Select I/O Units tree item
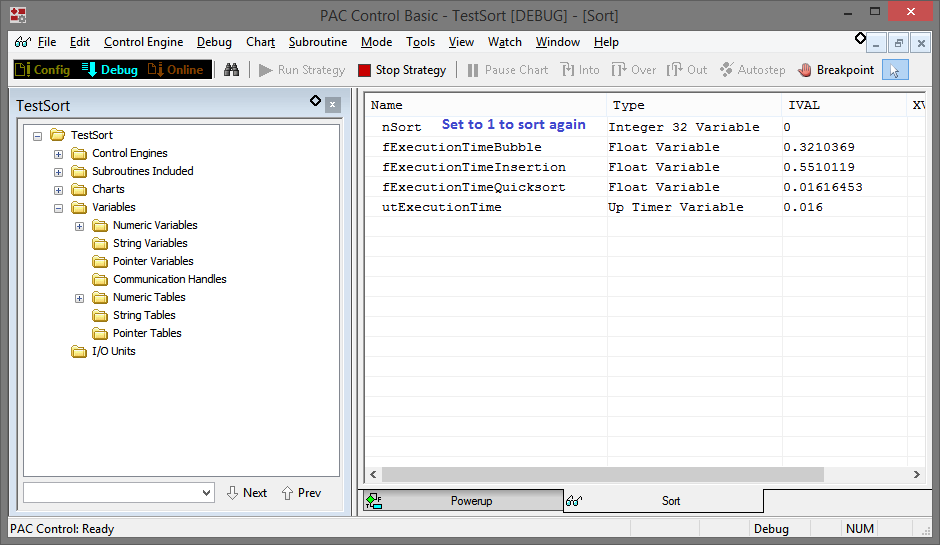The image size is (940, 545). coord(113,351)
